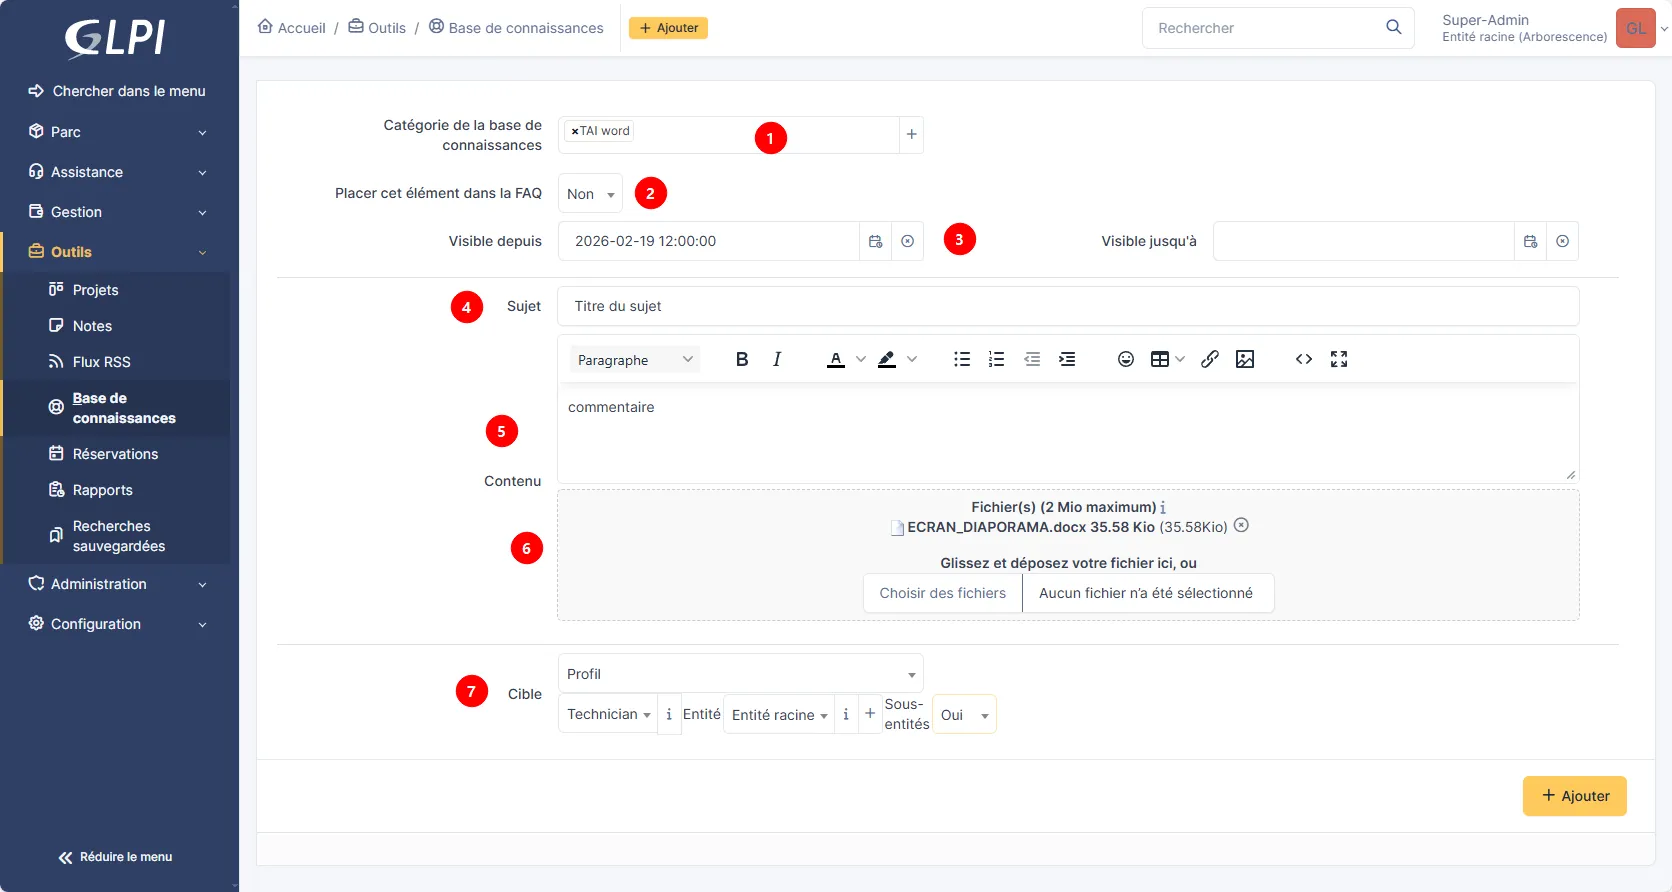Open calendar for Visible depuis
This screenshot has height=892, width=1672.
pyautogui.click(x=876, y=241)
